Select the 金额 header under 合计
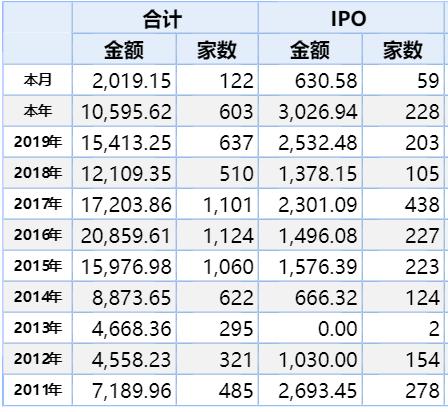This screenshot has width=448, height=412. point(124,49)
